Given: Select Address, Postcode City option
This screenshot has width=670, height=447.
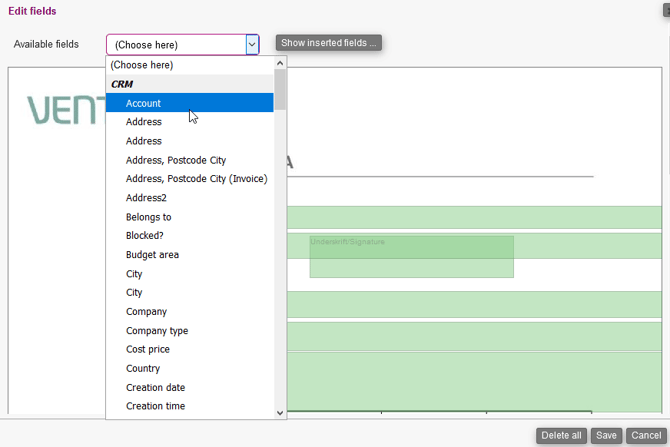Looking at the screenshot, I should click(x=190, y=160).
